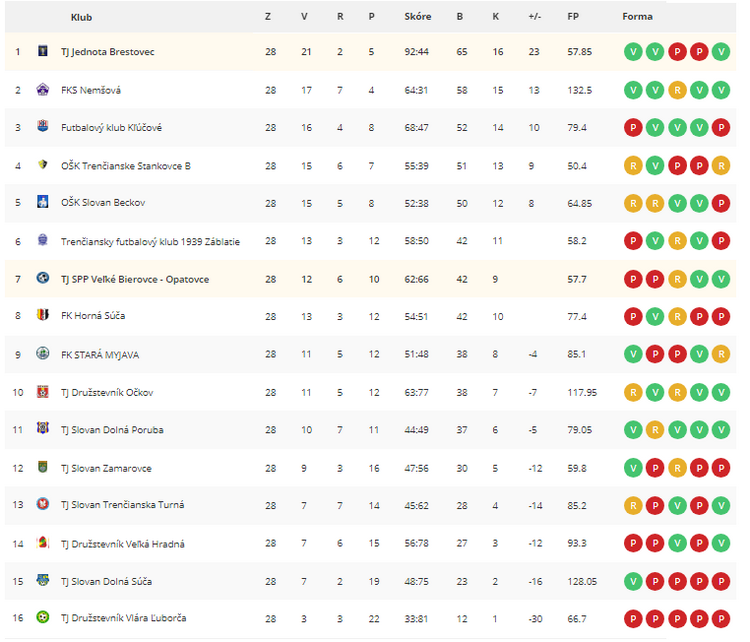
Task: Click Vlára Ľuborča's last red P badge
Action: tap(721, 619)
